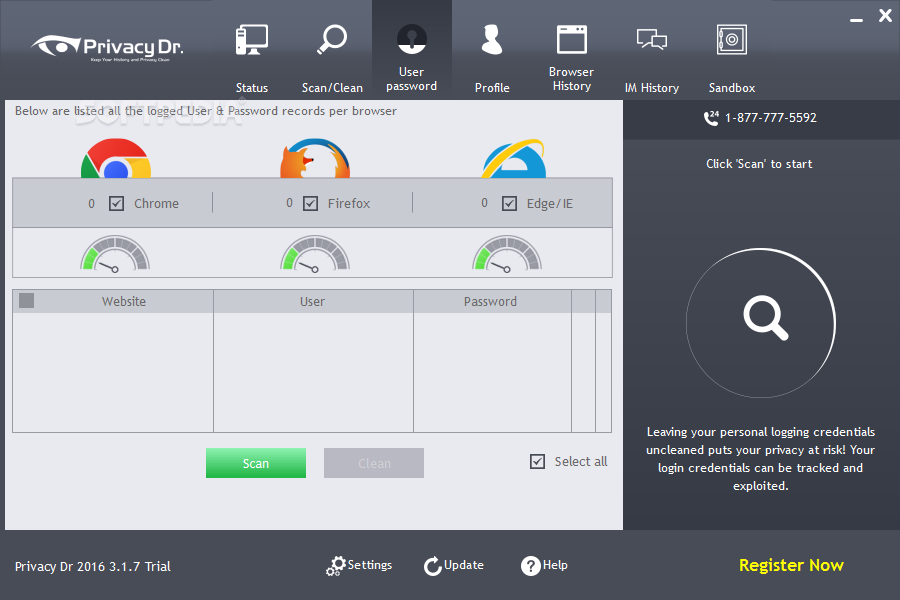Open the Sandbox safe icon
The height and width of the screenshot is (600, 900).
point(732,39)
